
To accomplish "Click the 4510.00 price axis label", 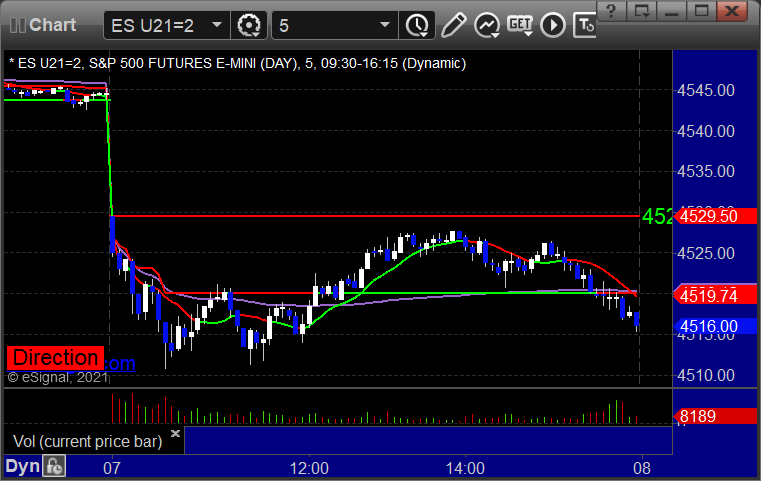I will (x=706, y=375).
